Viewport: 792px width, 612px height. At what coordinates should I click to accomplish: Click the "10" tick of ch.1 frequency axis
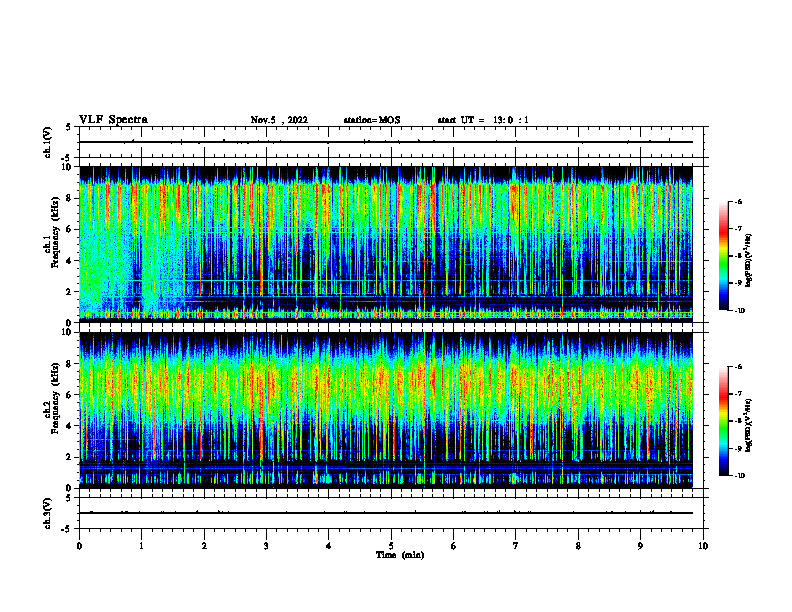tap(67, 167)
